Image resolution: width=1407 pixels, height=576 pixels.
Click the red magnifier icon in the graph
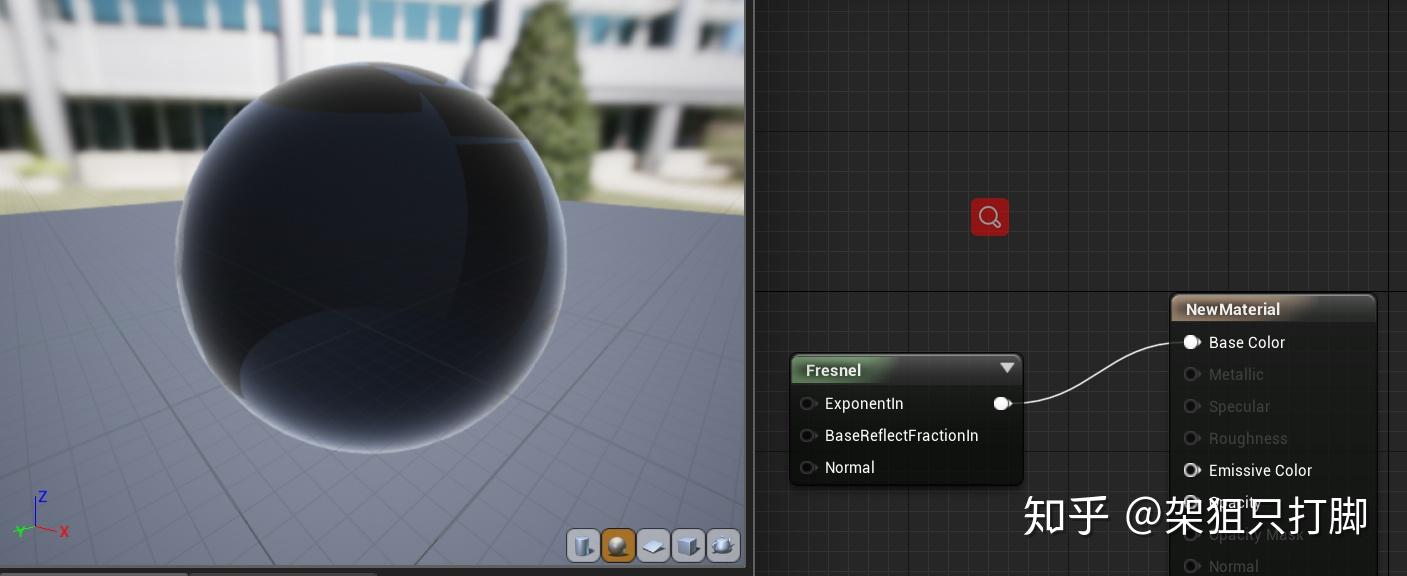coord(989,216)
